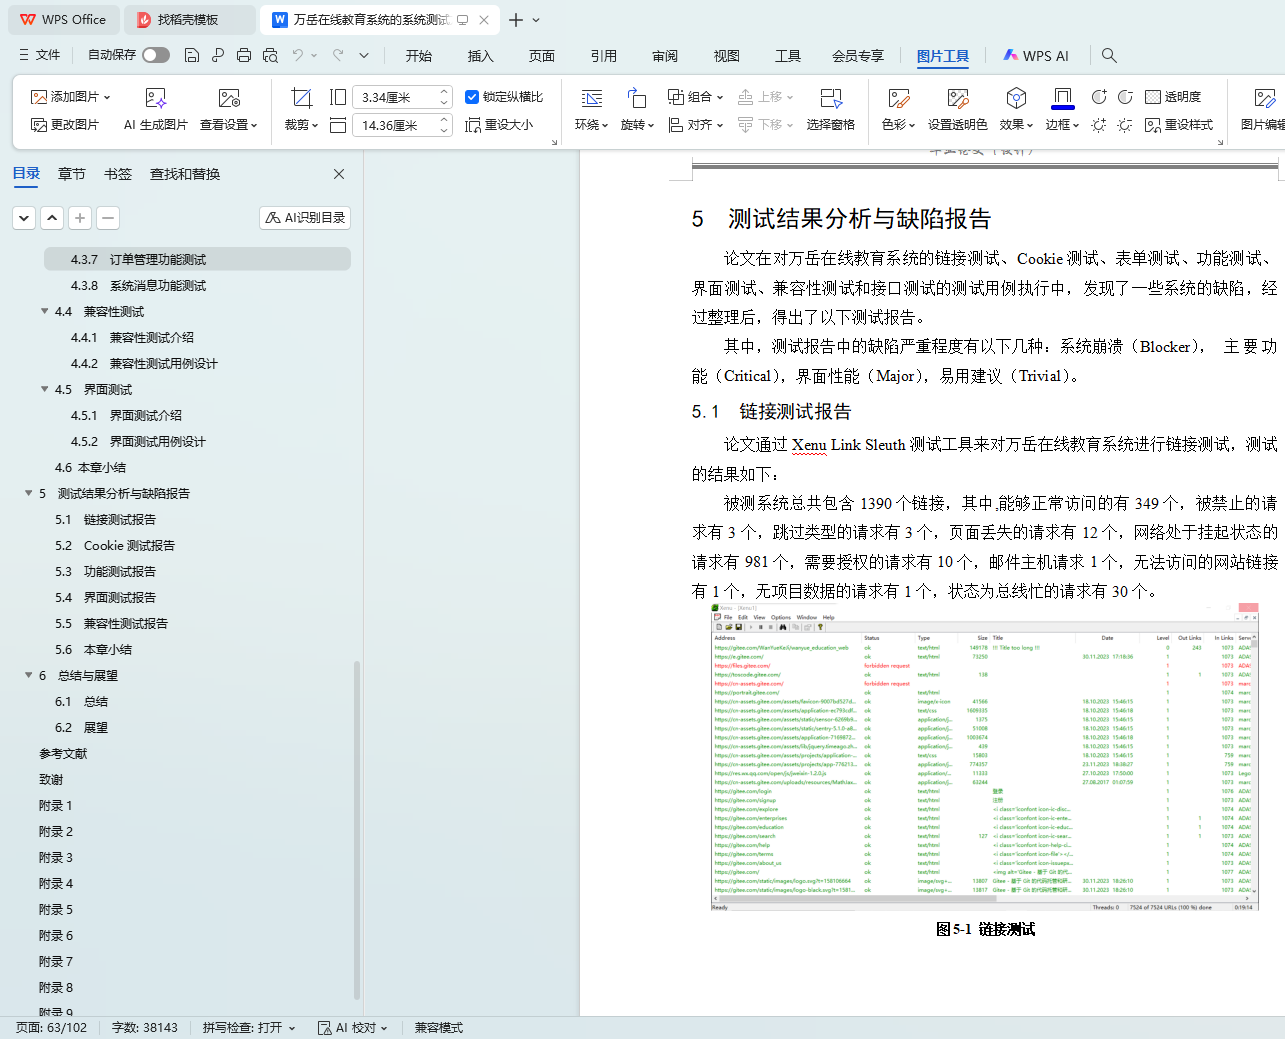Viewport: 1285px width, 1039px height.
Task: Open the Spell Check (拼写检查) dropdown
Action: point(291,1028)
